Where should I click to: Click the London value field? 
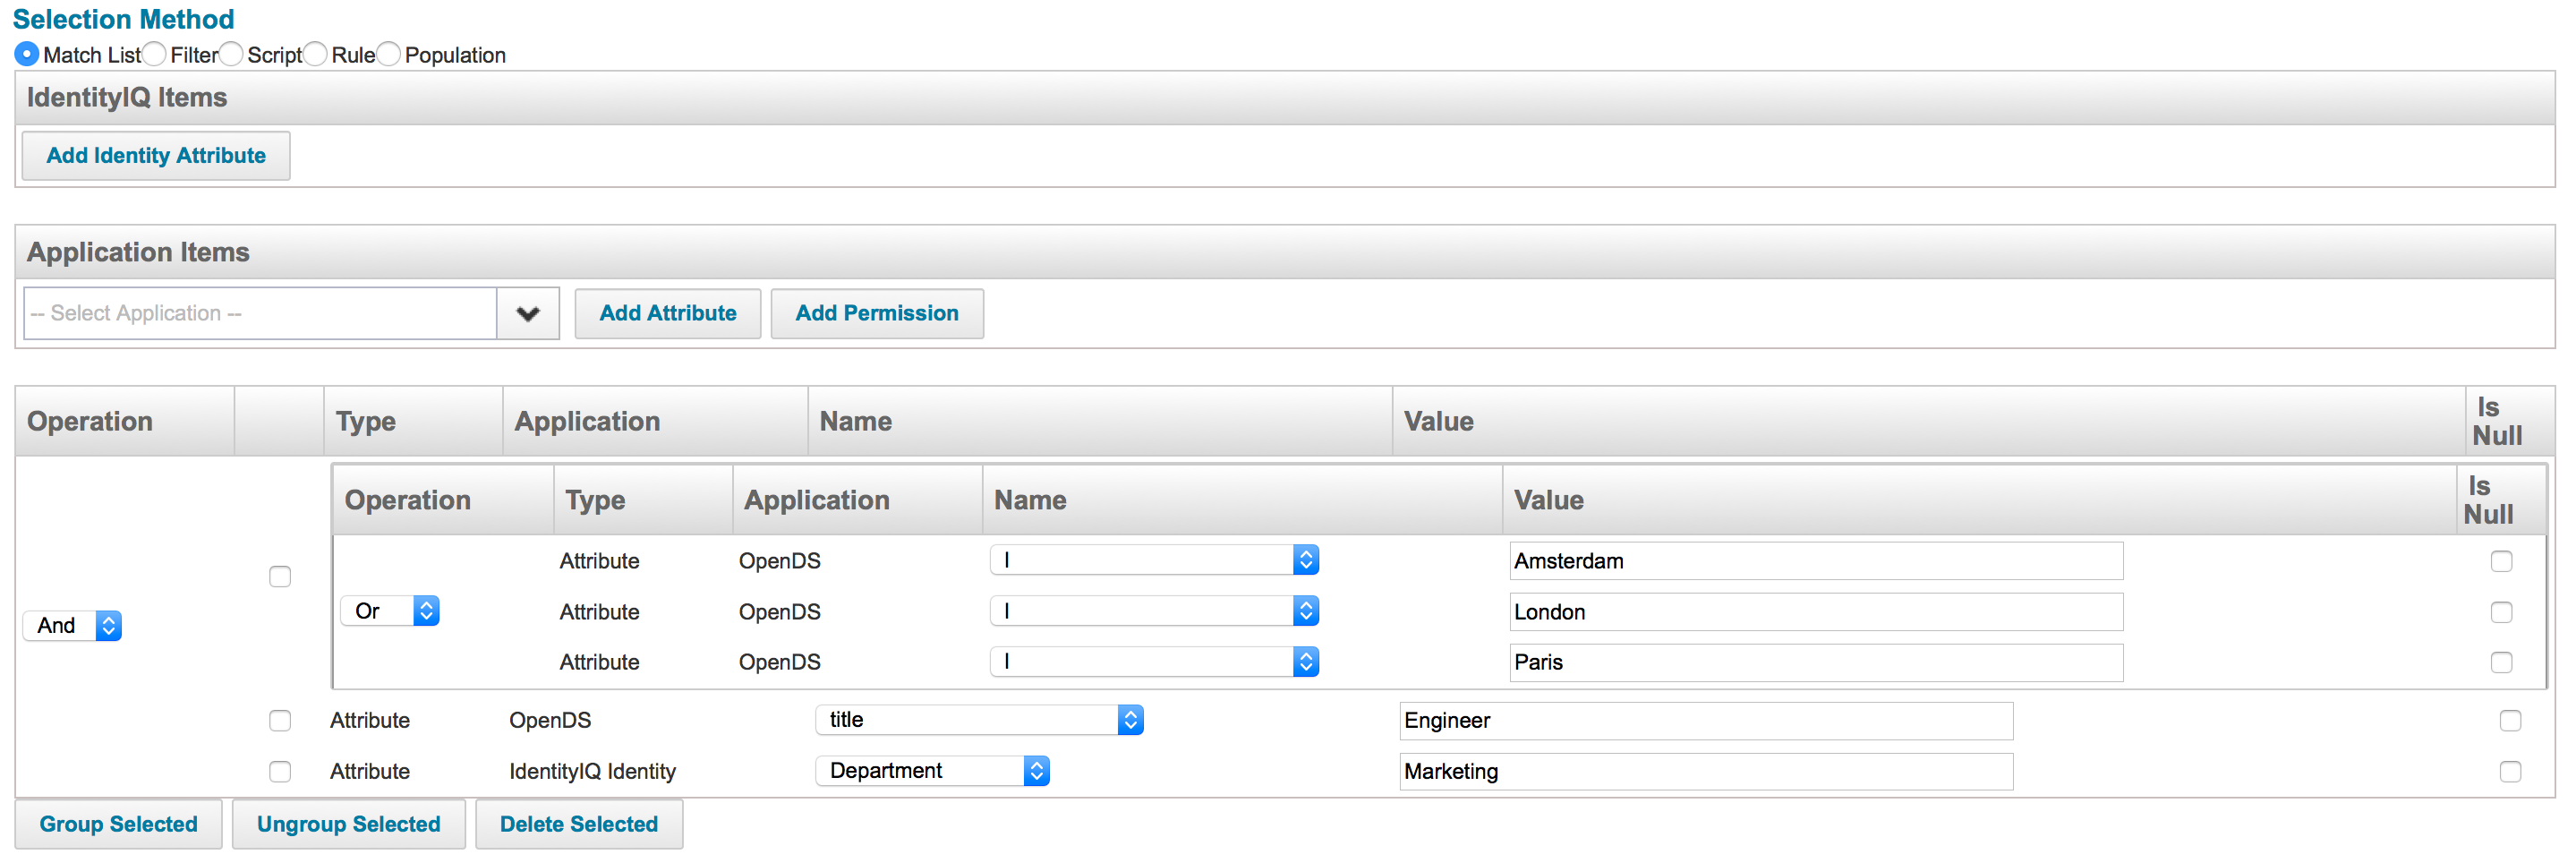(x=1816, y=612)
